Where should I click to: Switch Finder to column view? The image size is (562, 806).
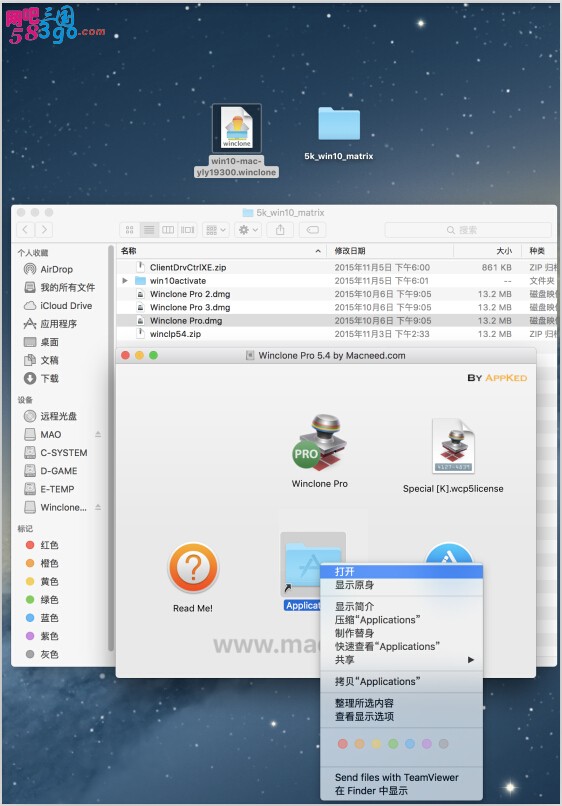[x=168, y=230]
